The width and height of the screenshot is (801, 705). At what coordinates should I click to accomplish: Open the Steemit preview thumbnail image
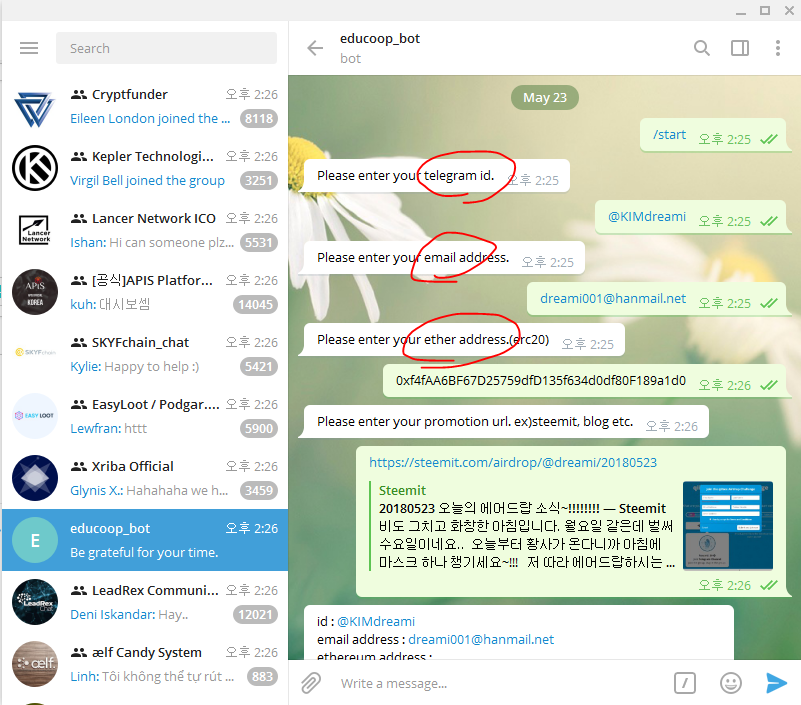click(727, 525)
